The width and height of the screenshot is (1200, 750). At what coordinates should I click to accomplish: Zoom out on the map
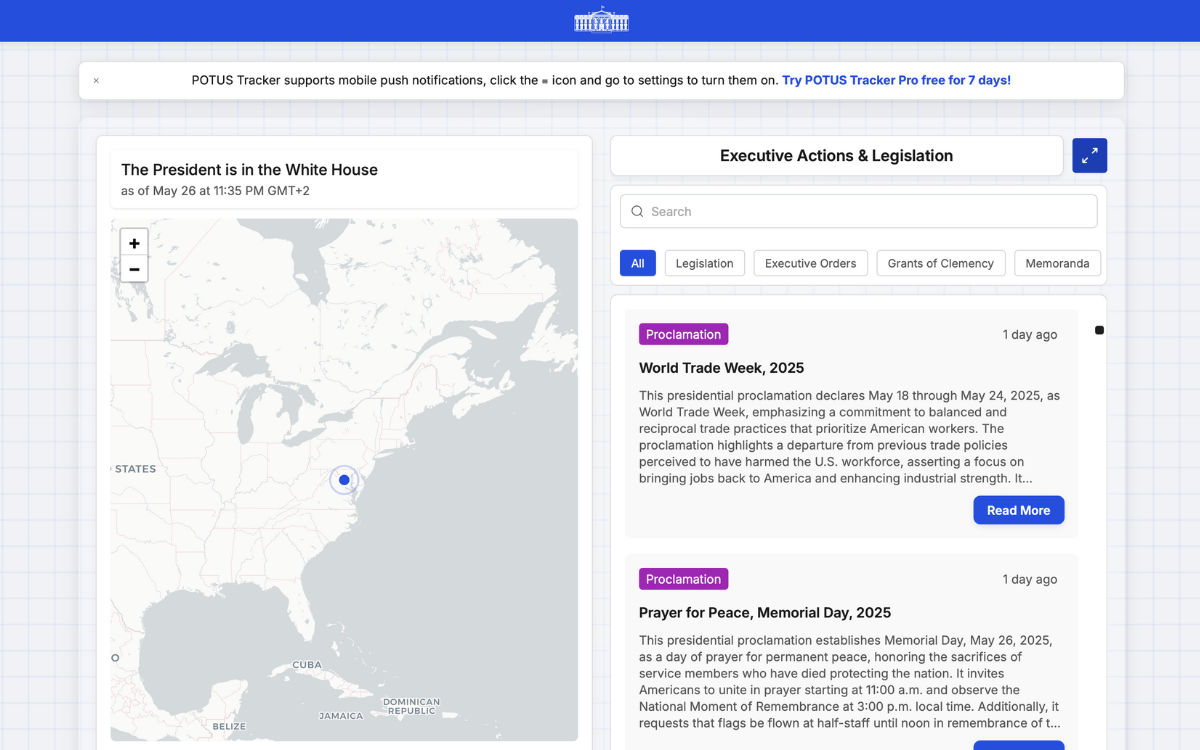pos(134,269)
